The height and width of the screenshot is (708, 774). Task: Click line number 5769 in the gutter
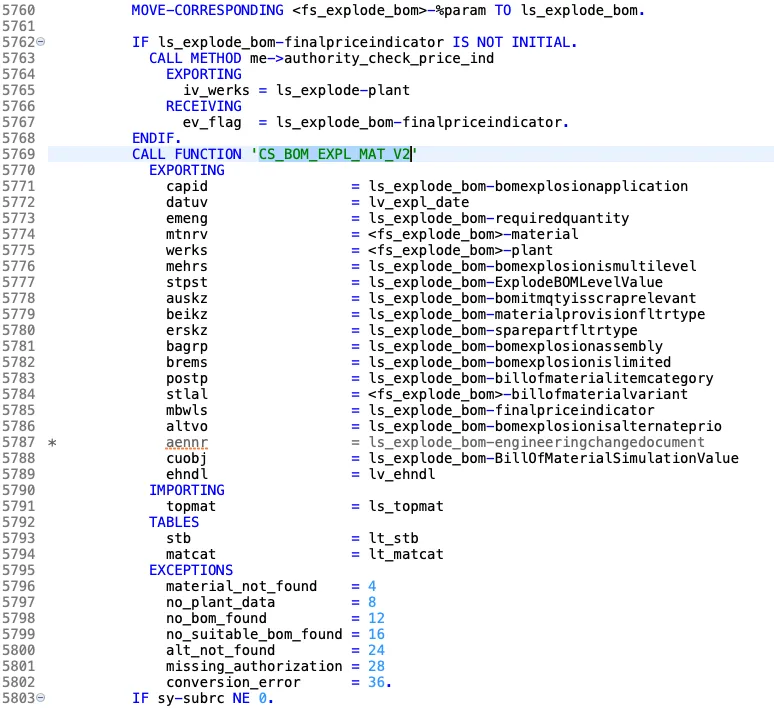pyautogui.click(x=18, y=154)
